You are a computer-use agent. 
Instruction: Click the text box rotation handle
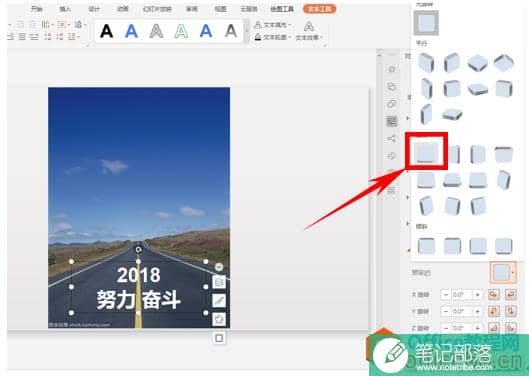138,250
